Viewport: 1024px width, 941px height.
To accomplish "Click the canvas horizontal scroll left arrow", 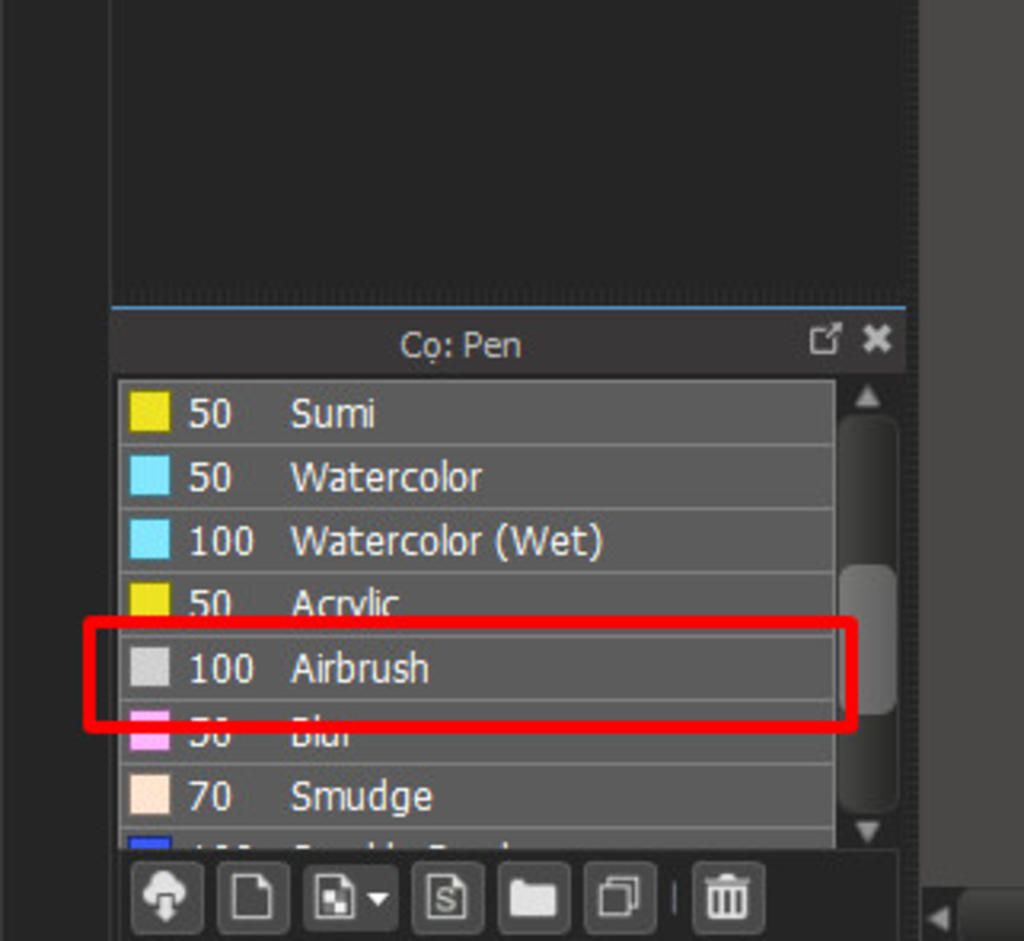I will (x=939, y=917).
